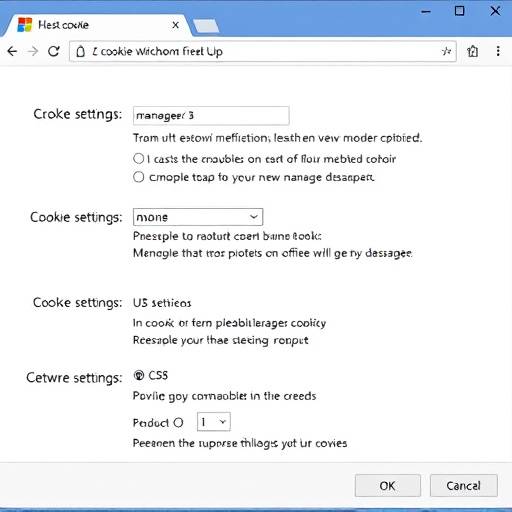Click the 'US settieos' text

click(162, 303)
